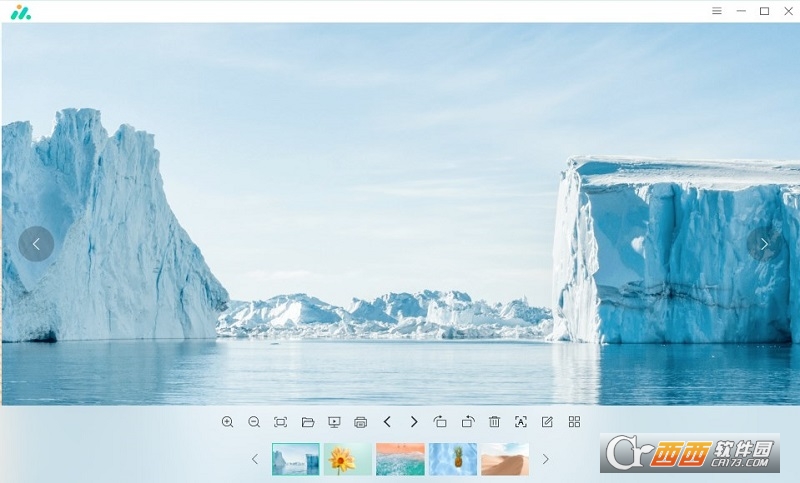Screen dimensions: 800x483
Task: Open text recognition (OCR) tool
Action: (520, 422)
